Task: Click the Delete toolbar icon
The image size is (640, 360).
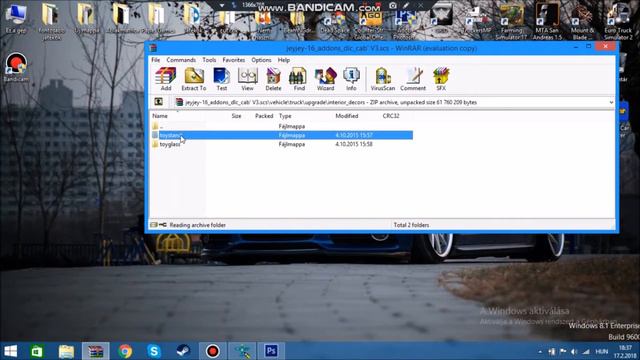Action: (273, 79)
